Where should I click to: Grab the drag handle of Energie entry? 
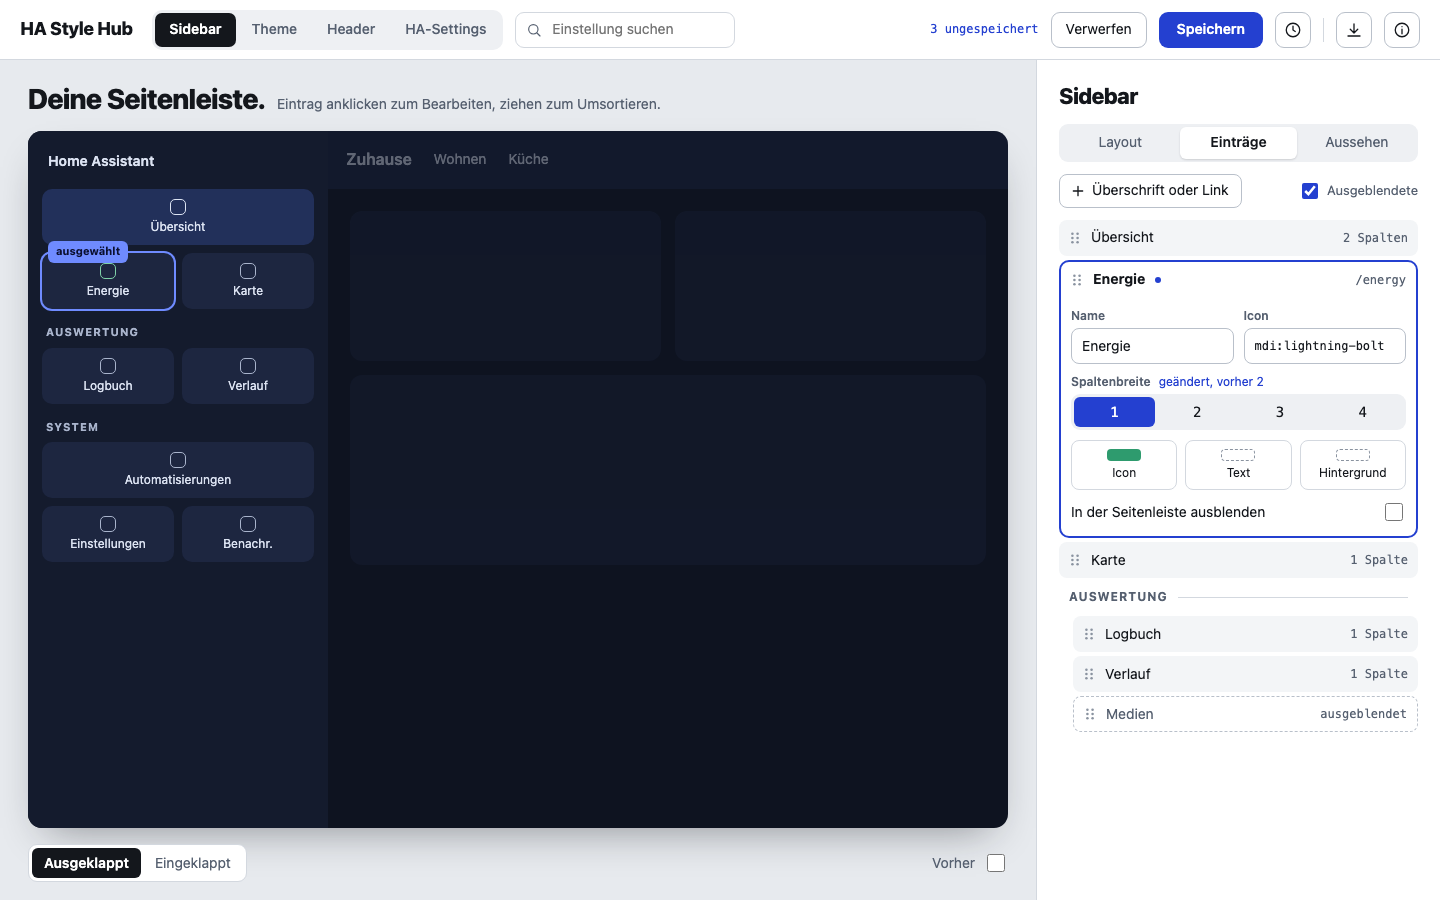[1077, 280]
